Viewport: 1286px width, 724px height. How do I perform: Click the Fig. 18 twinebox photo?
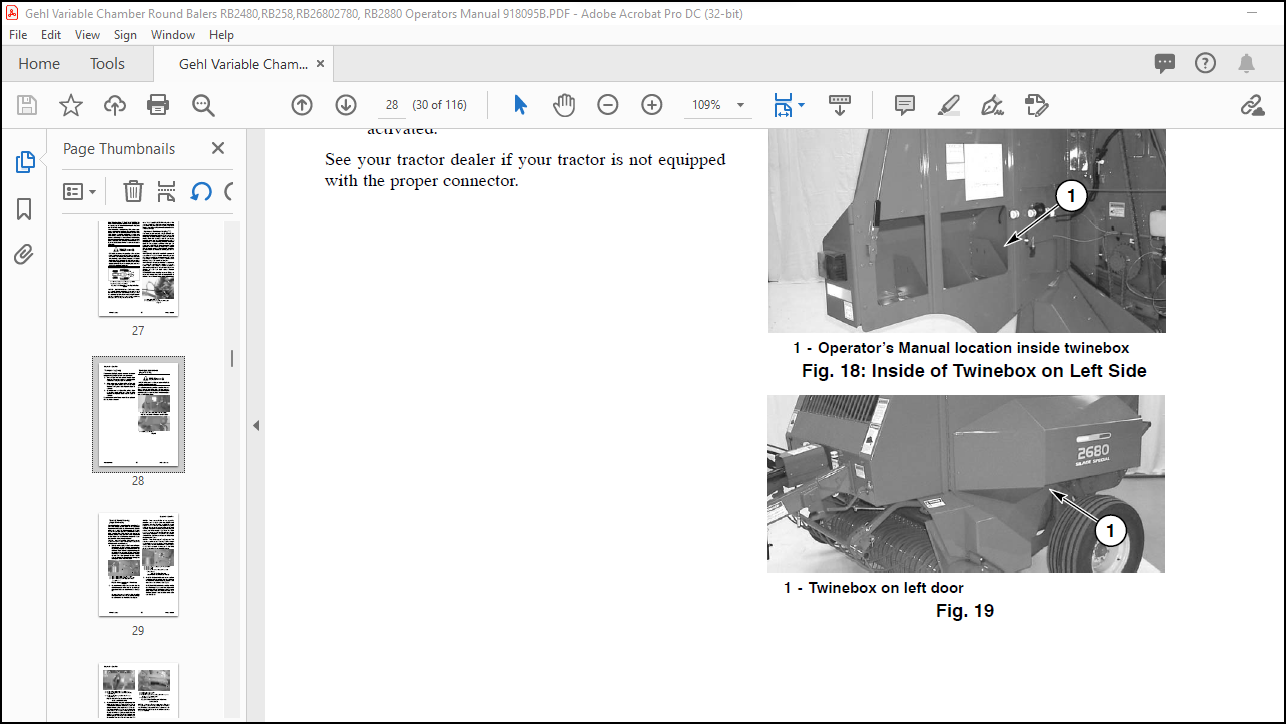pos(966,231)
